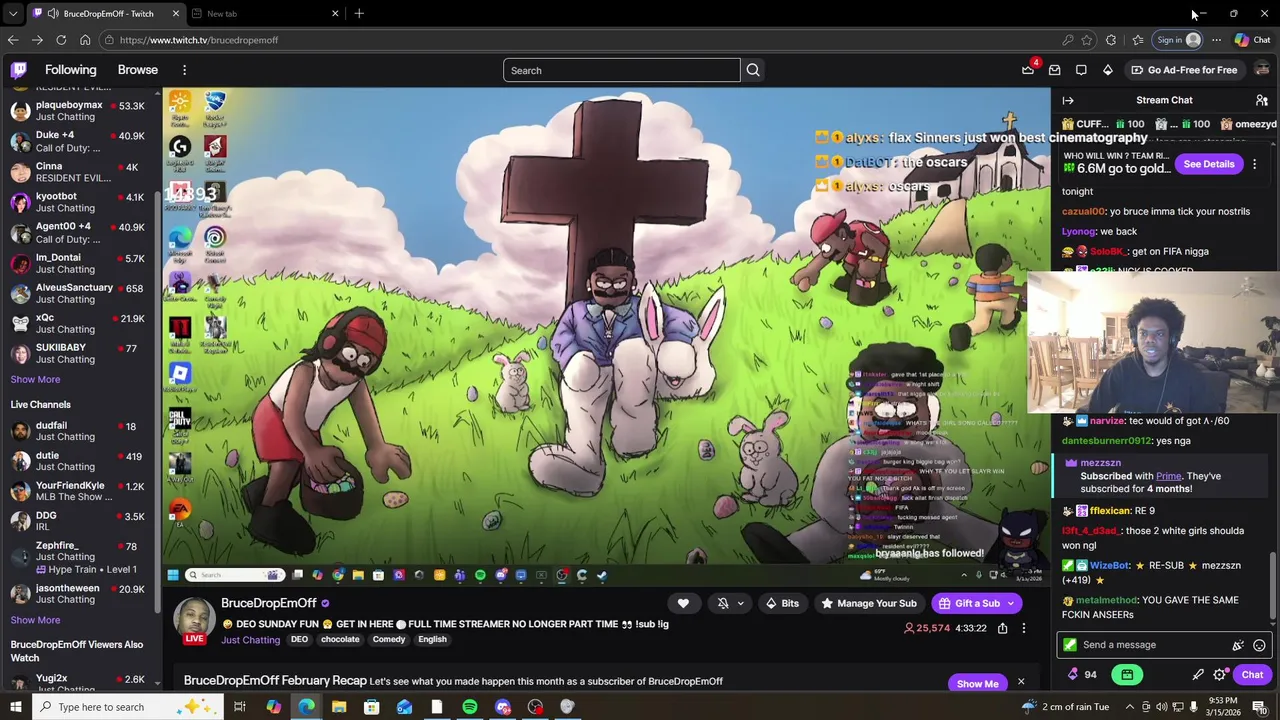Open the Just Chatting category link

click(250, 640)
